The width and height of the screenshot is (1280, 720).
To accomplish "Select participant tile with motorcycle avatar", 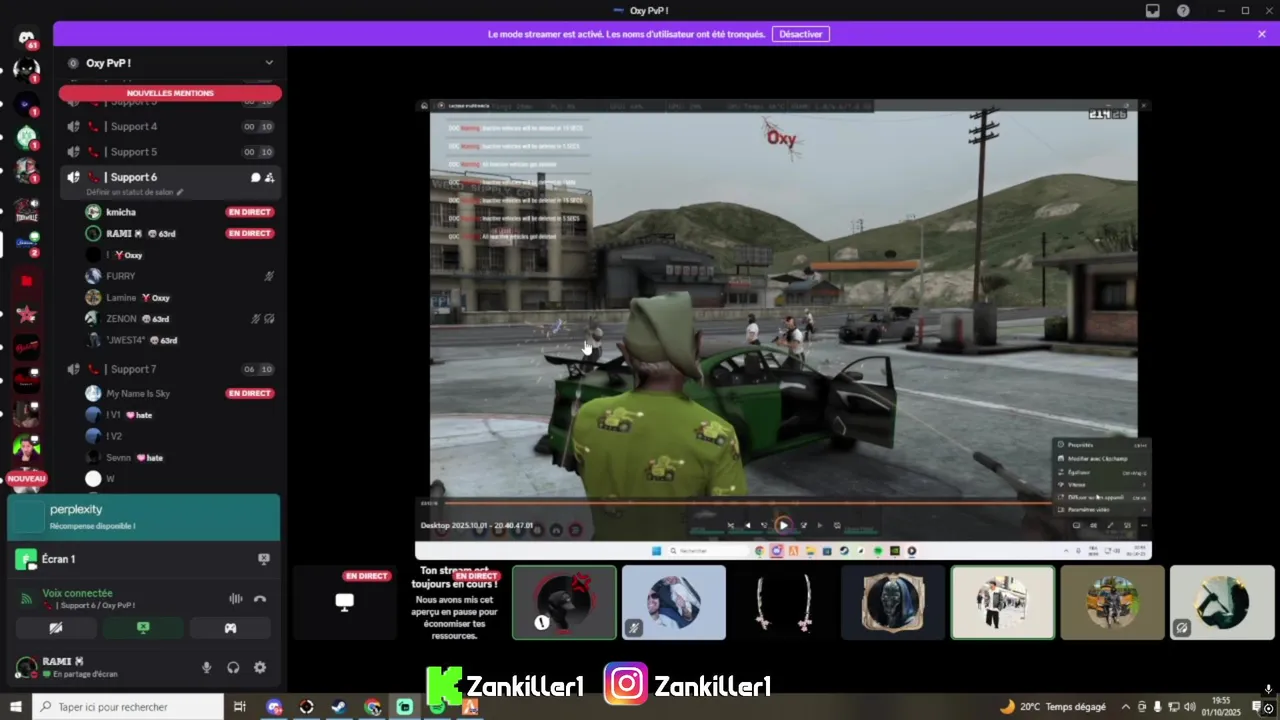I will click(x=1113, y=602).
